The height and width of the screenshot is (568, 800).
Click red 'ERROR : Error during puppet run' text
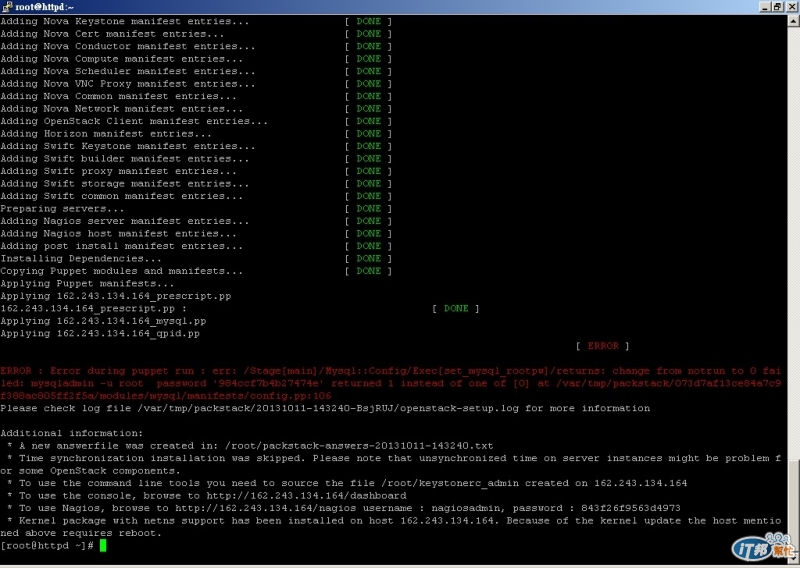[97, 371]
